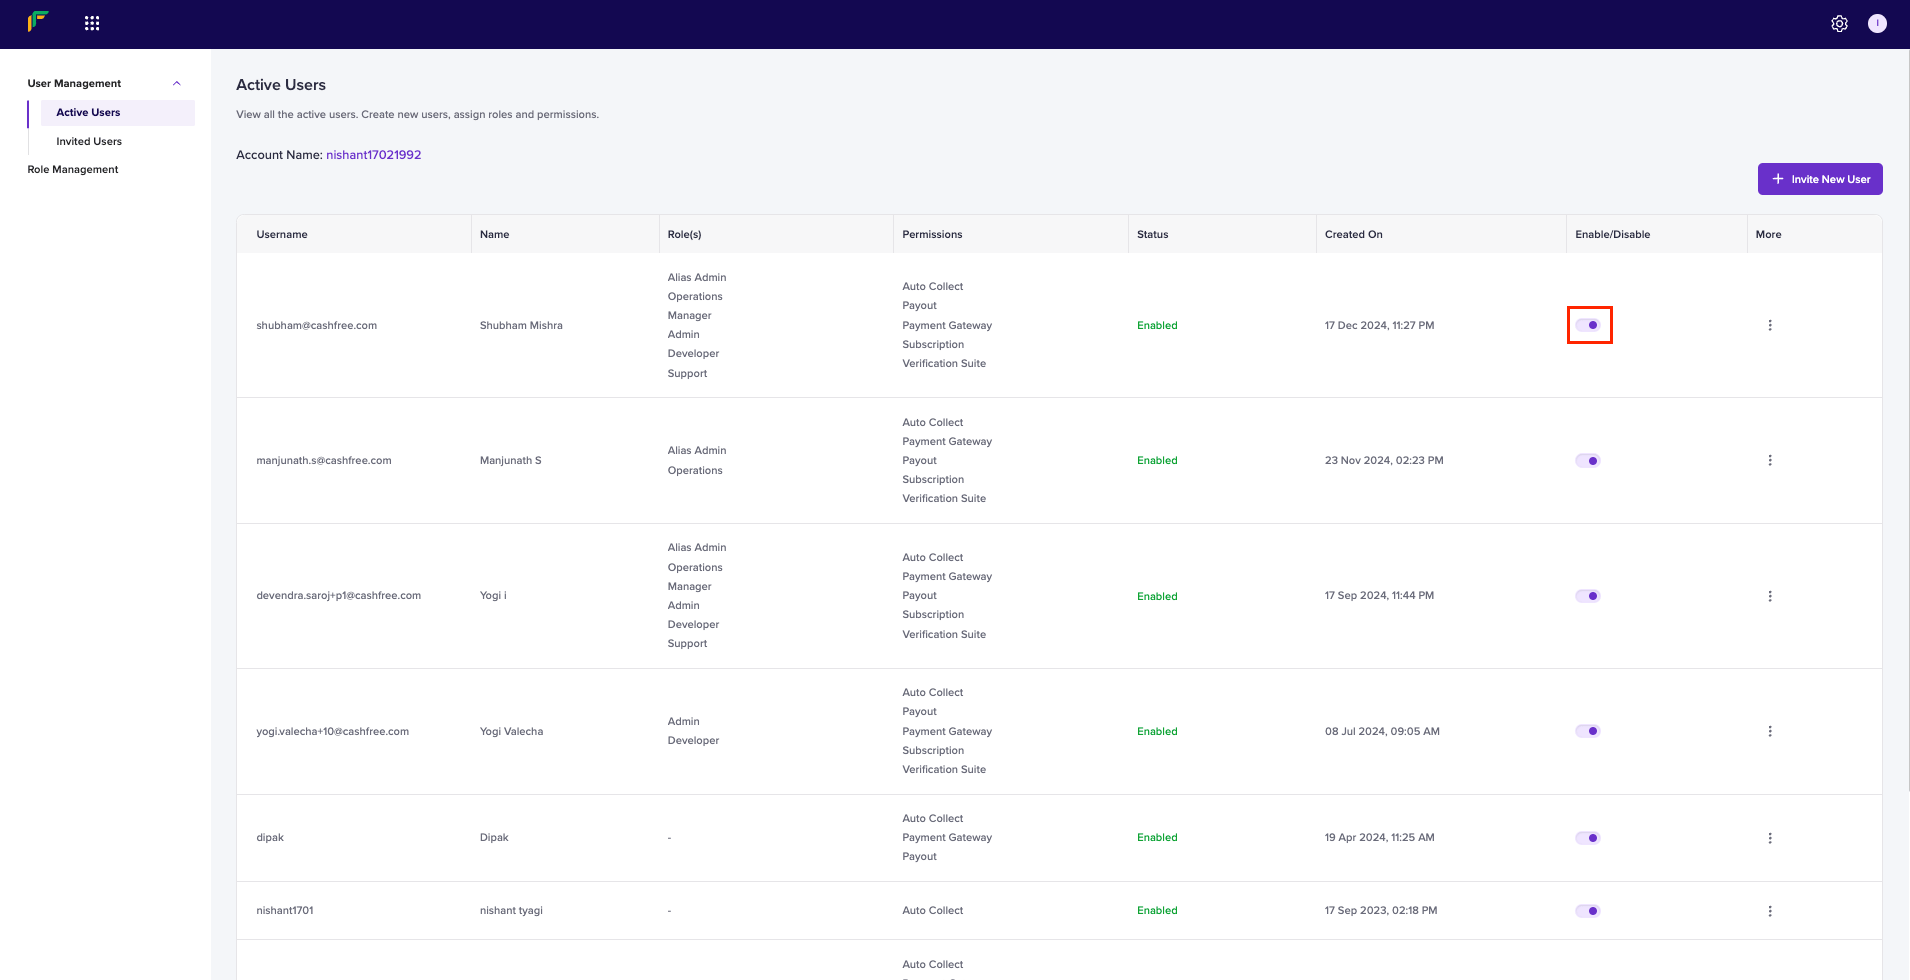This screenshot has width=1910, height=980.
Task: Open settings gear in top bar
Action: click(1839, 24)
